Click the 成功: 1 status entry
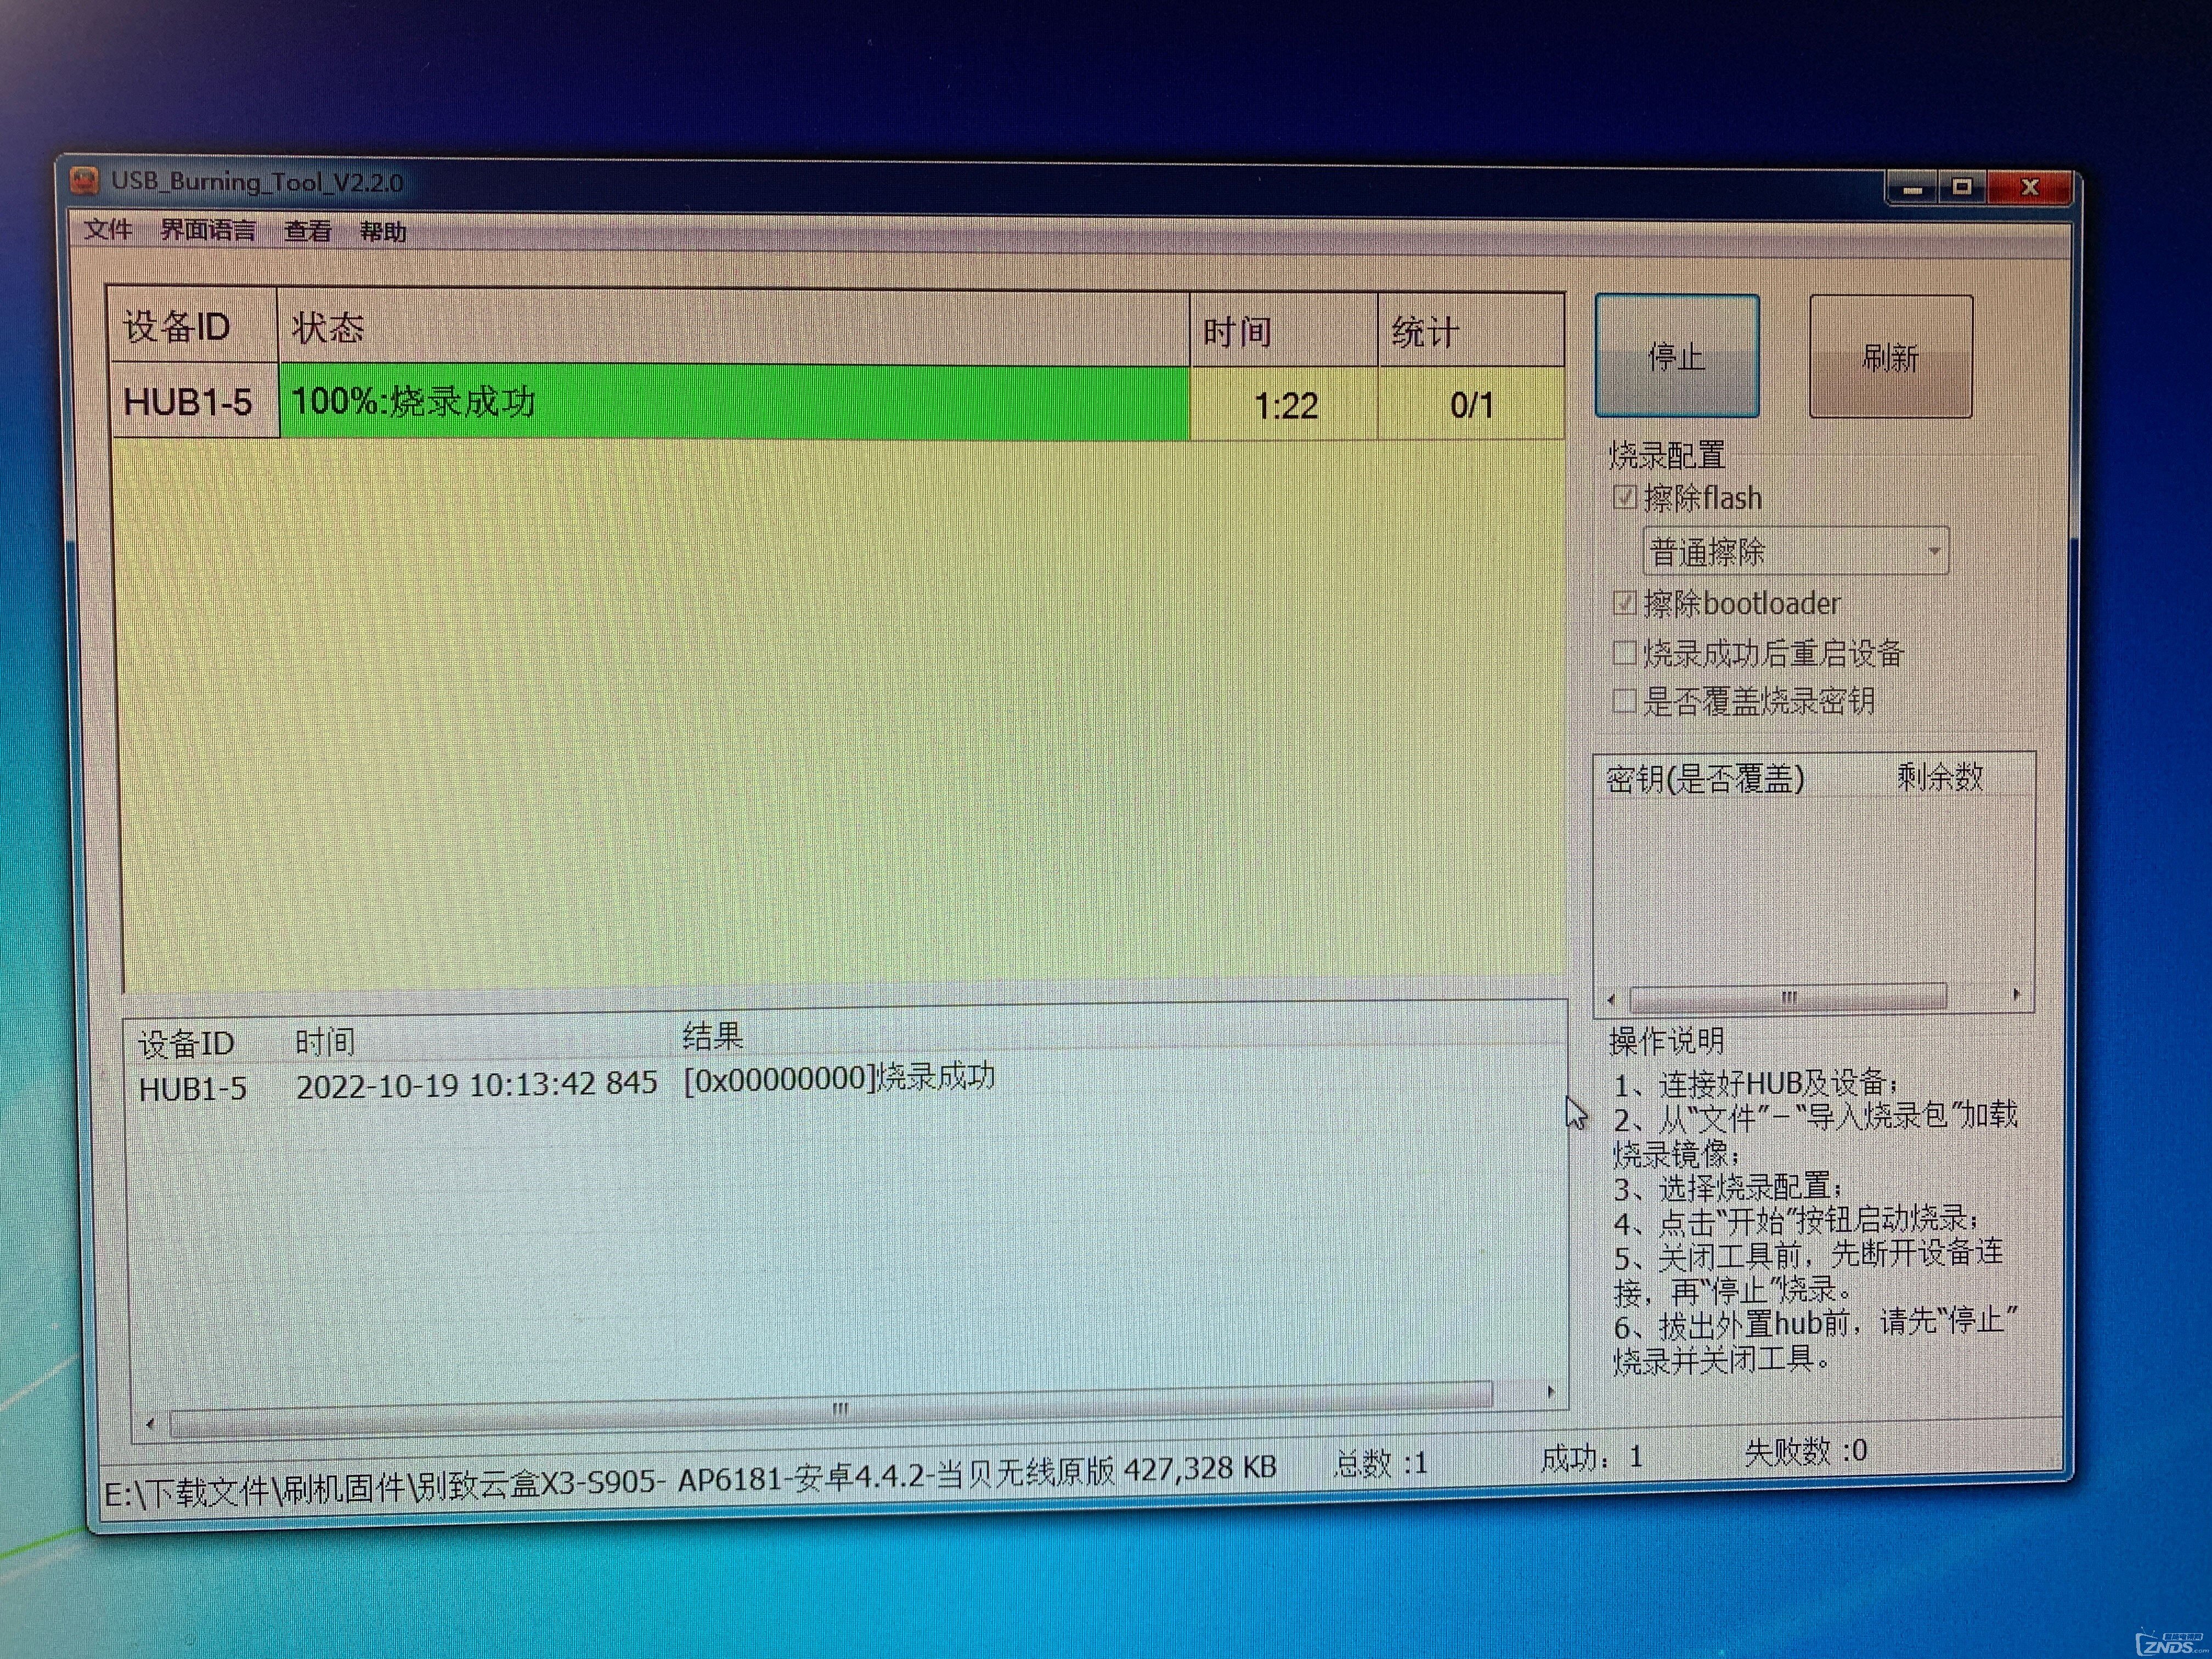Image resolution: width=2212 pixels, height=1659 pixels. click(x=1591, y=1458)
